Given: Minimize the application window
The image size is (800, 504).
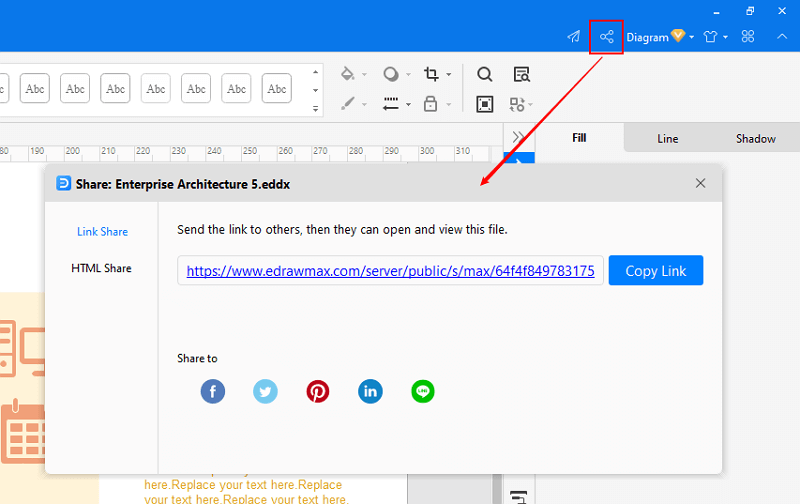Looking at the screenshot, I should click(x=716, y=11).
